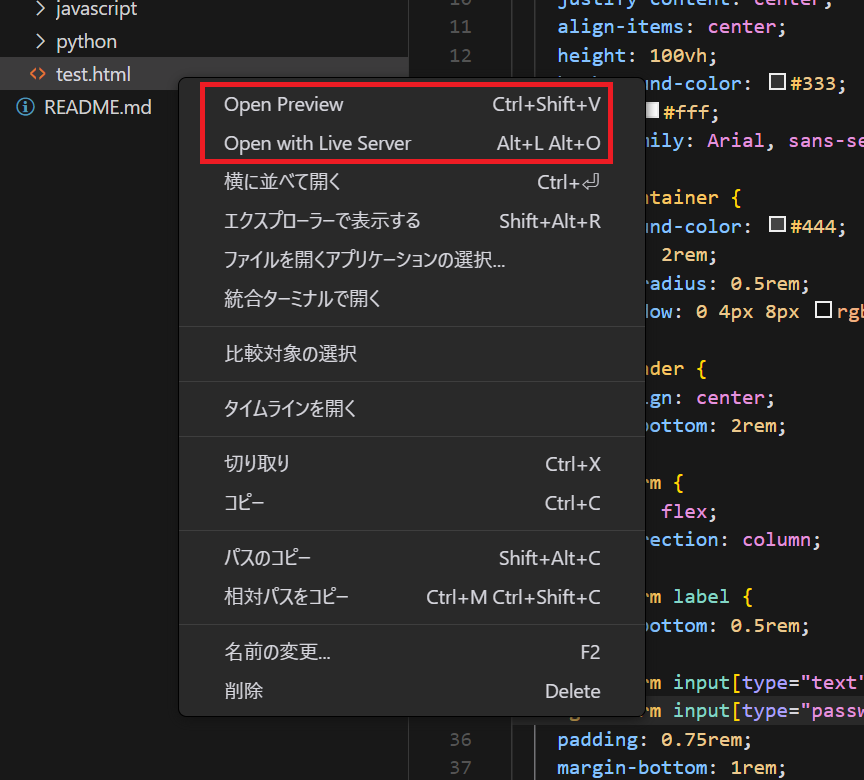Open the #fff color swatch picker
Viewport: 864px width, 780px height.
tap(652, 110)
